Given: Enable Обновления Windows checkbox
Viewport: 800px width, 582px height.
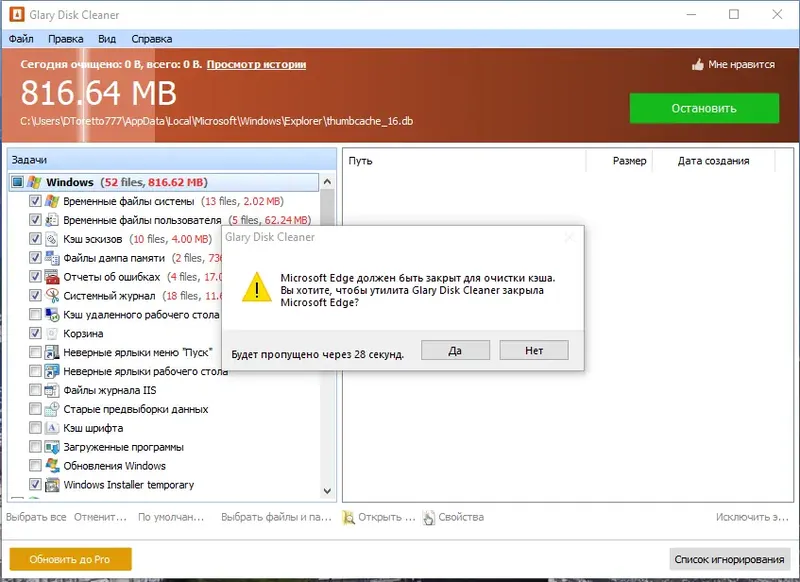Looking at the screenshot, I should coord(35,466).
